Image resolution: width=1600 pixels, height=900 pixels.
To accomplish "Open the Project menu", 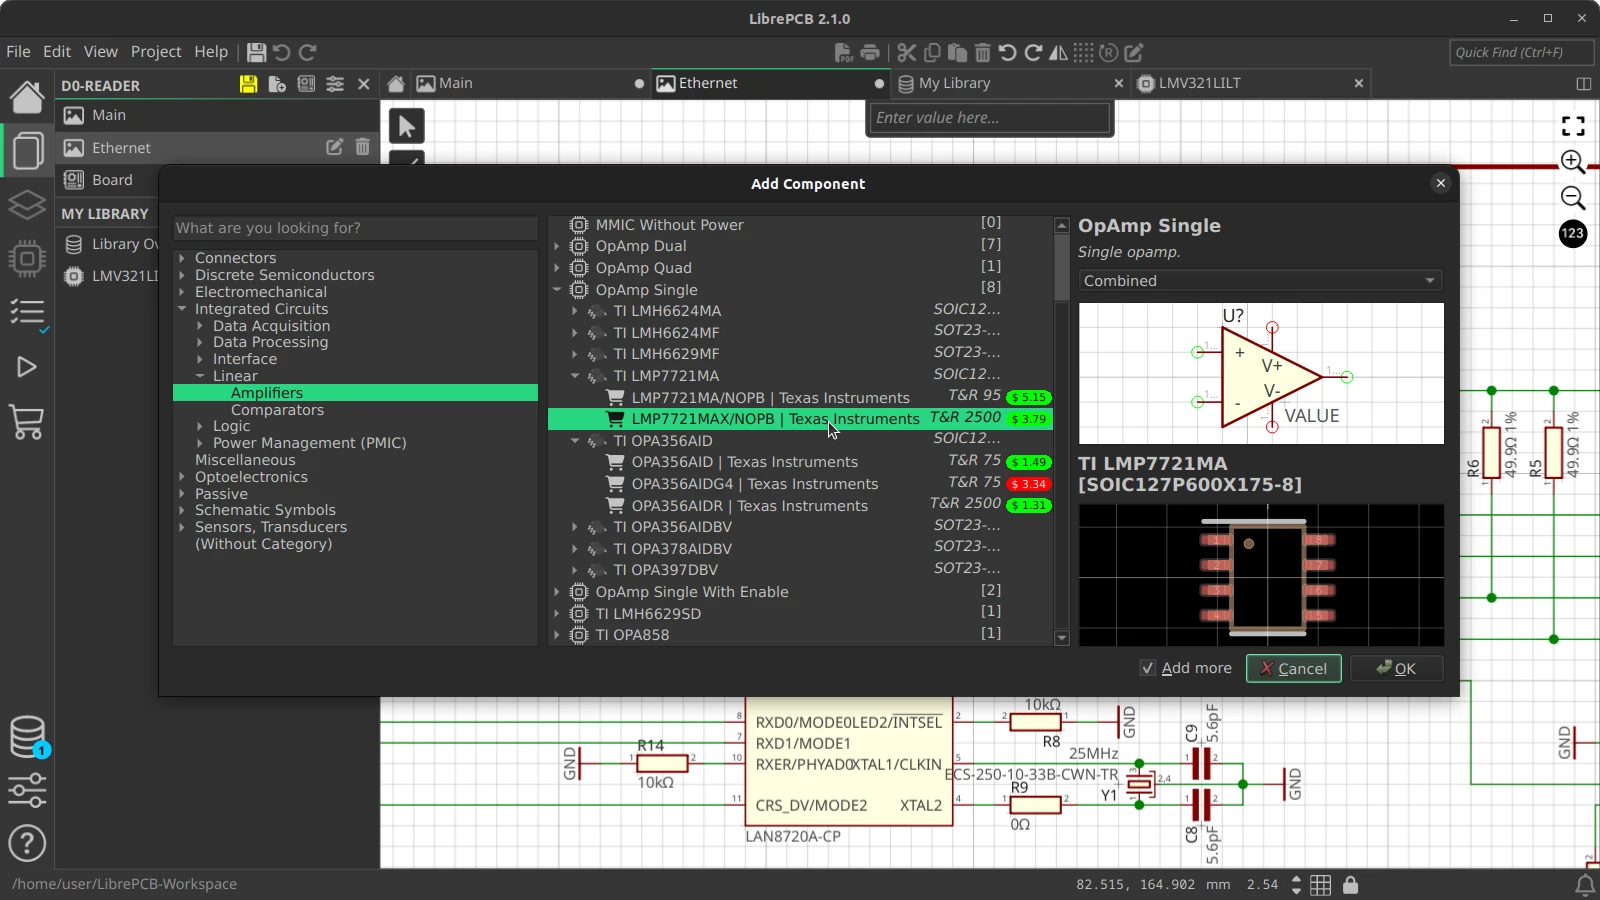I will (156, 52).
